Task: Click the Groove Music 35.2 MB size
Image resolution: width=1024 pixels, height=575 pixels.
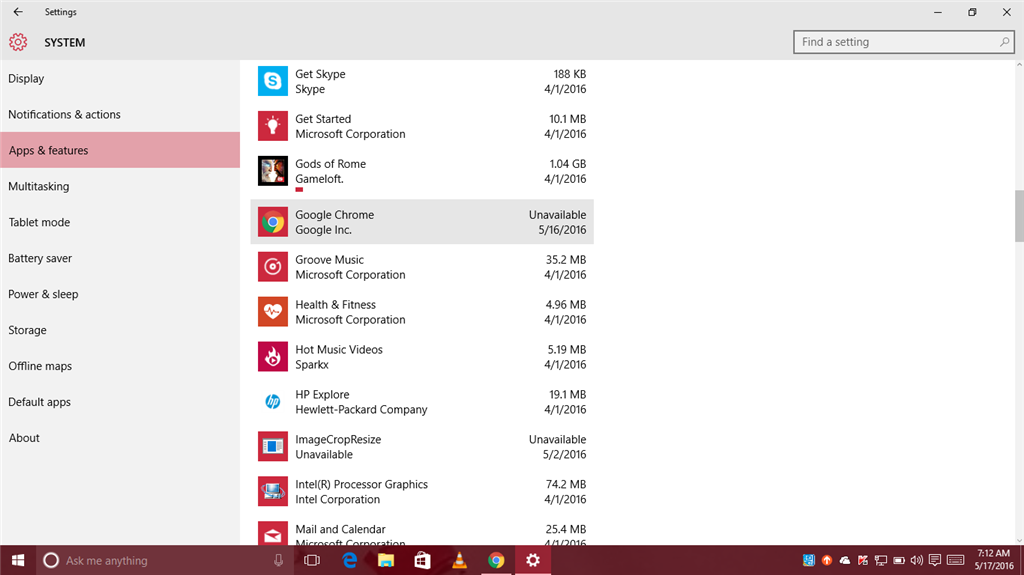Action: (x=566, y=260)
